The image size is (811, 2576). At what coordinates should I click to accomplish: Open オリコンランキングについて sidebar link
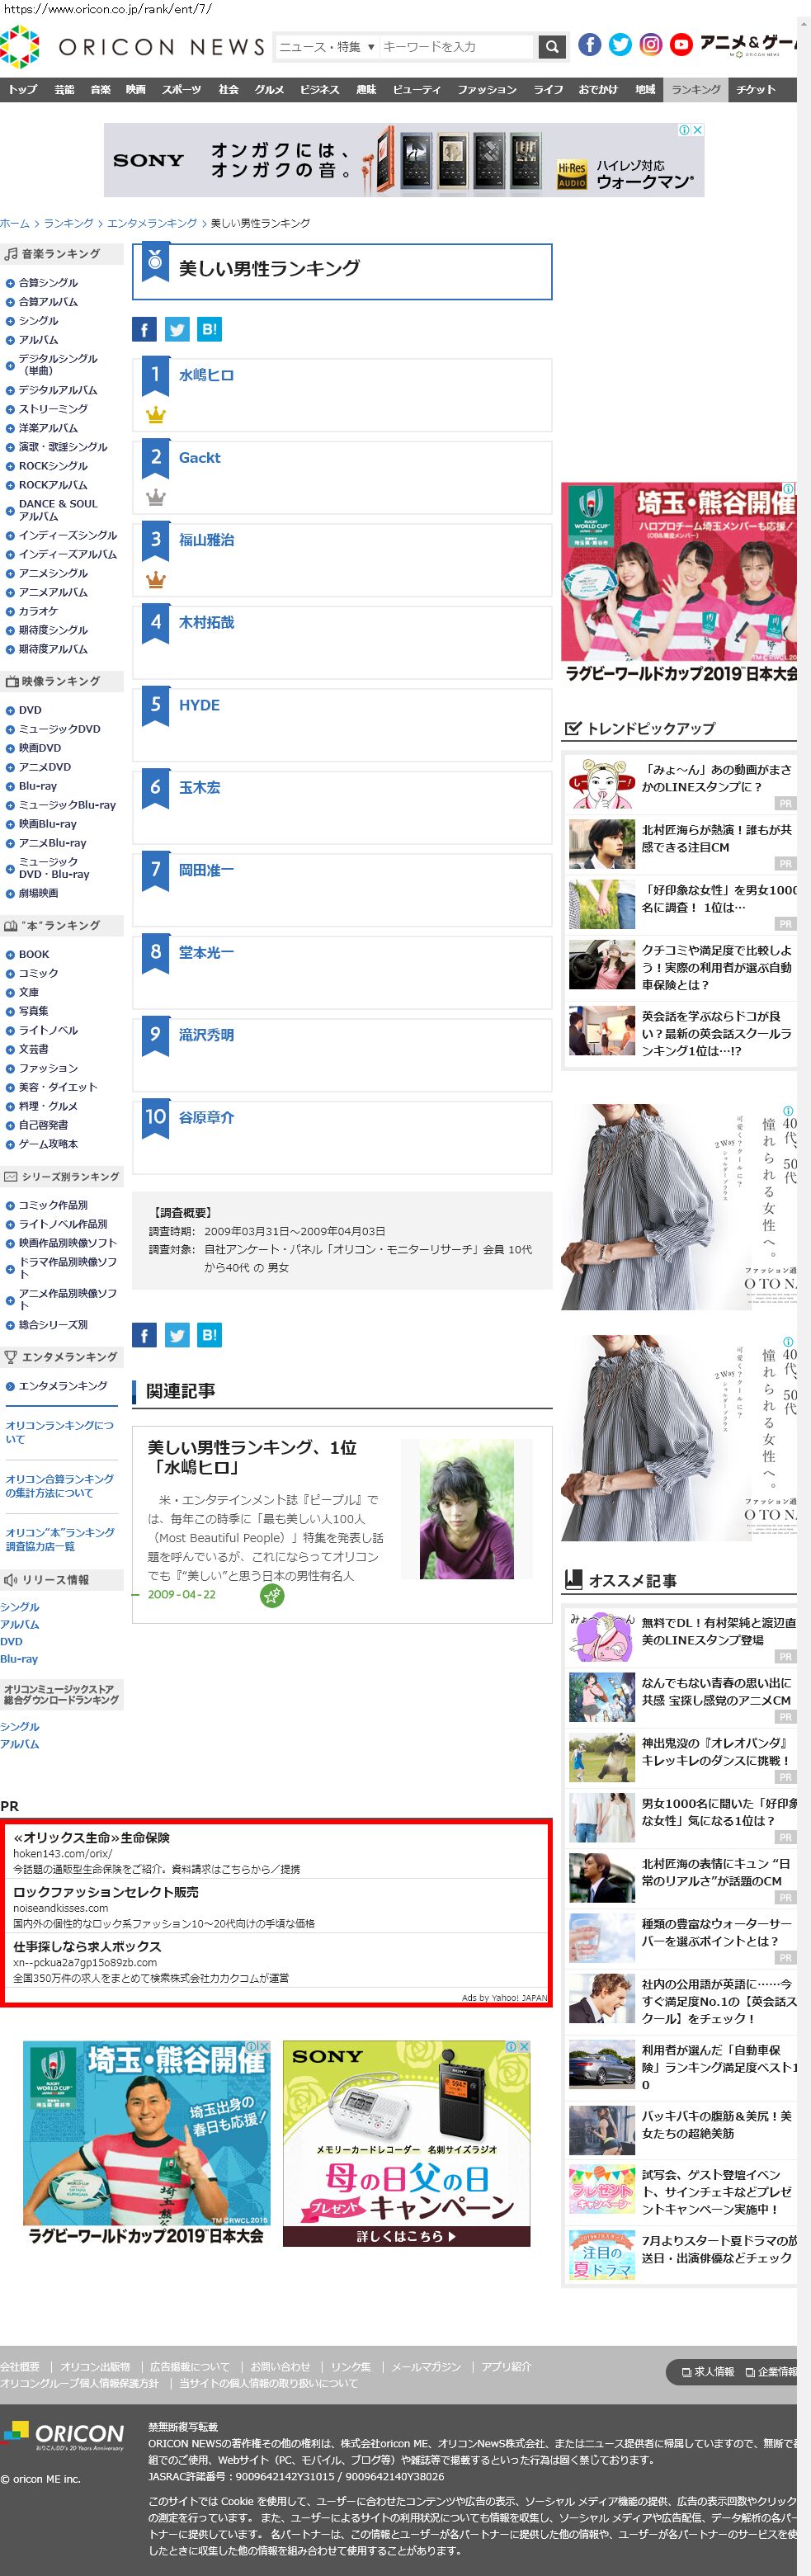coord(60,1432)
